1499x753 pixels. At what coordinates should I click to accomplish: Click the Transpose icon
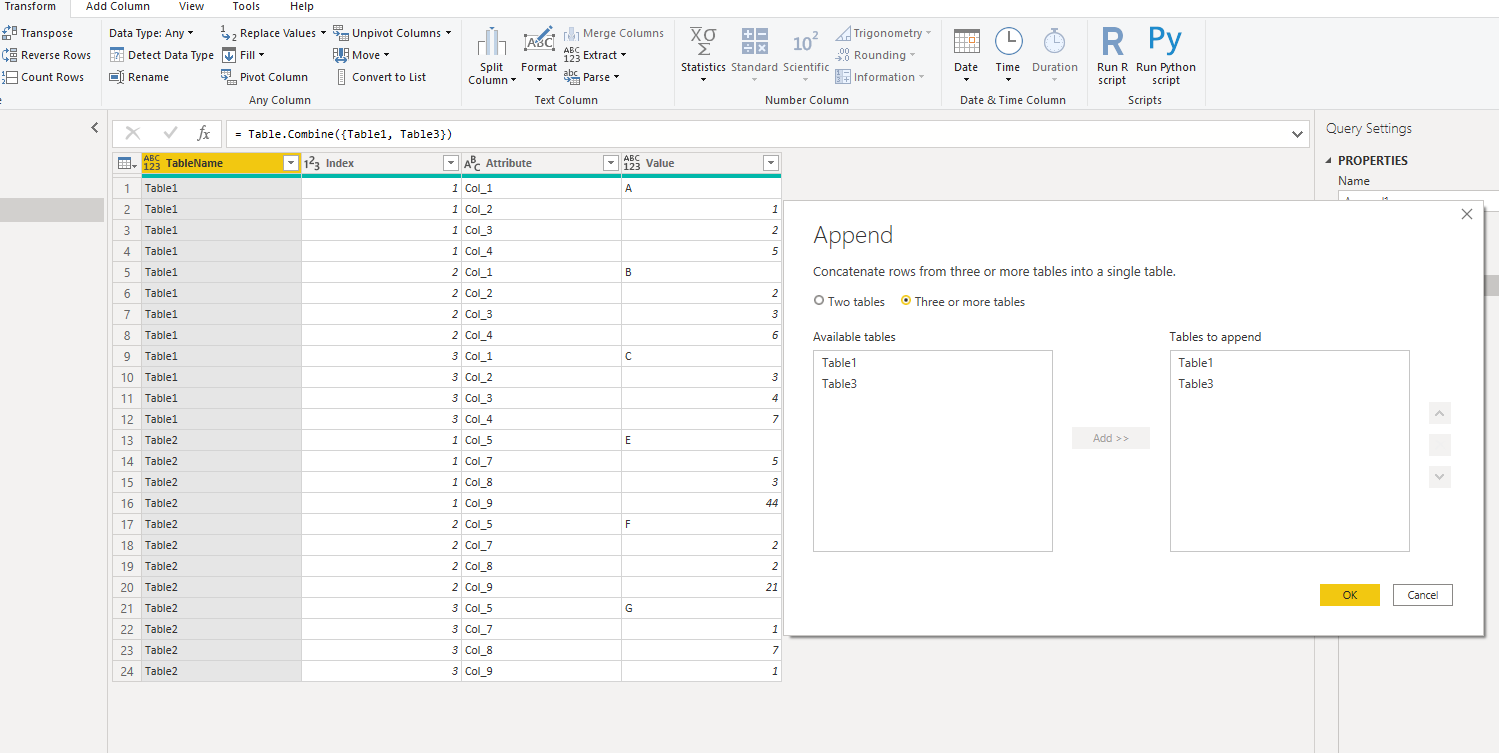coord(9,33)
